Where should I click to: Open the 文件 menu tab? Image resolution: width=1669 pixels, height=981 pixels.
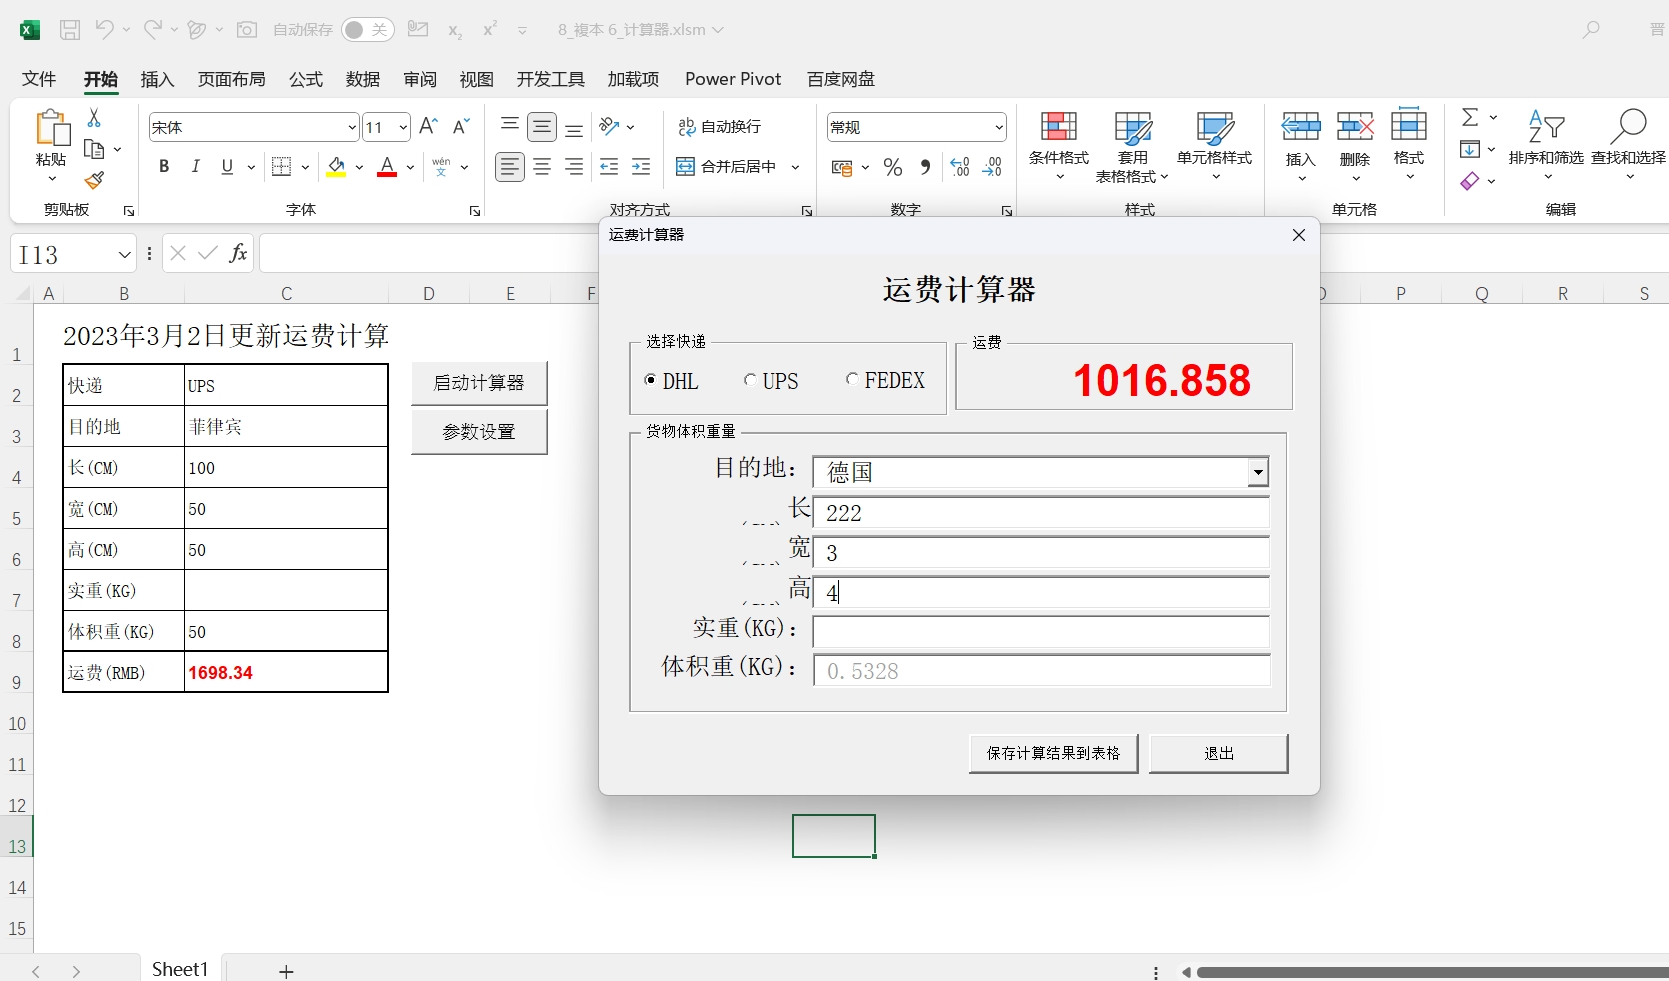39,79
